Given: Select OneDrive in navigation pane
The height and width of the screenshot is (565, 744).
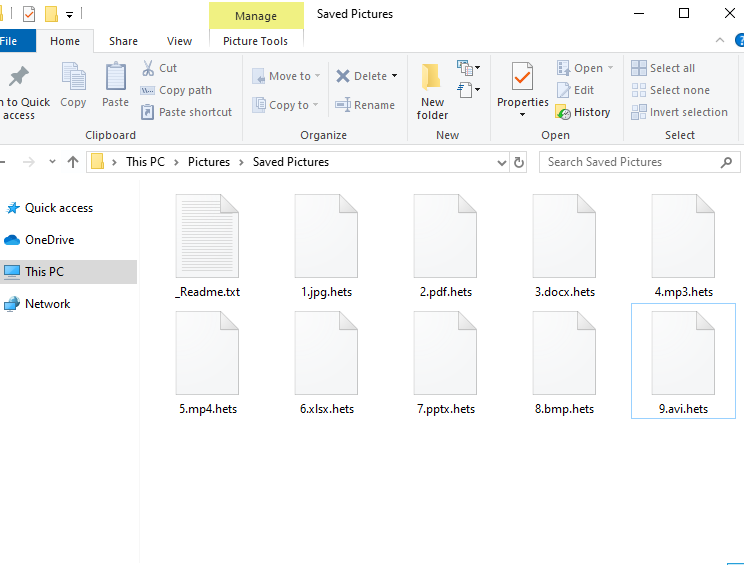Looking at the screenshot, I should 49,240.
